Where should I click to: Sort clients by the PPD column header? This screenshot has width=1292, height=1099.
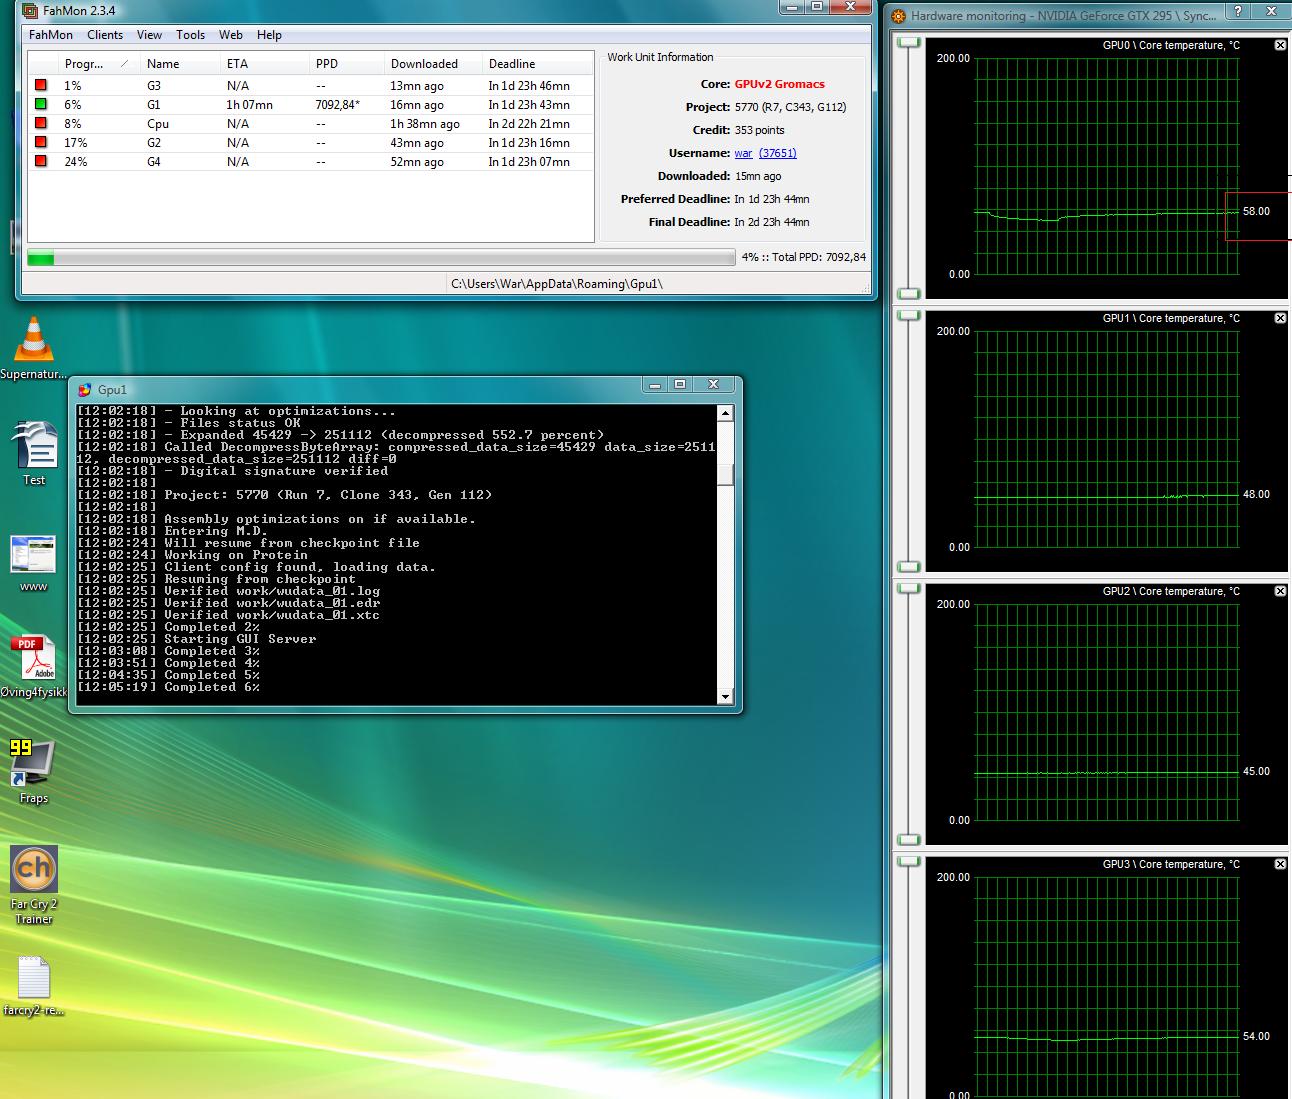click(x=346, y=64)
